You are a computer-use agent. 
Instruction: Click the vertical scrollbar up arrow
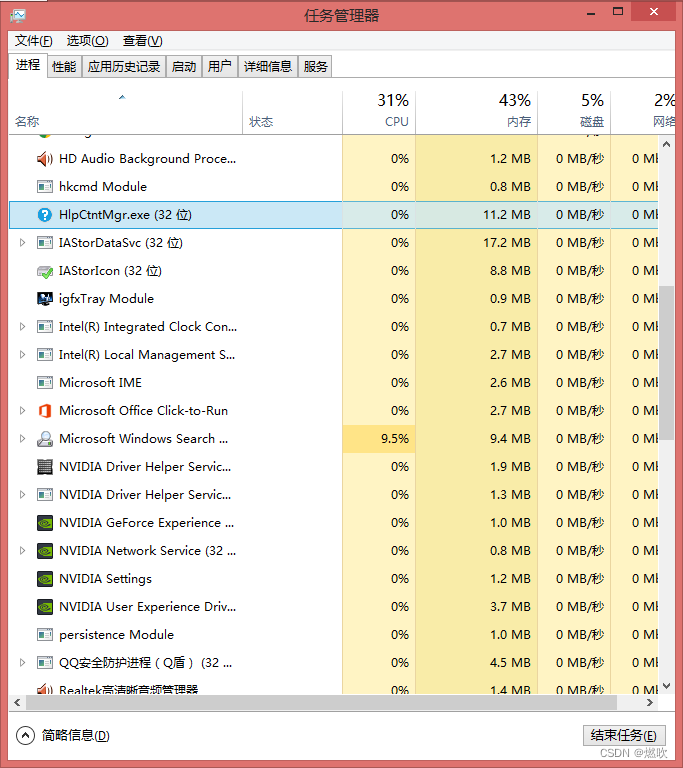[666, 144]
